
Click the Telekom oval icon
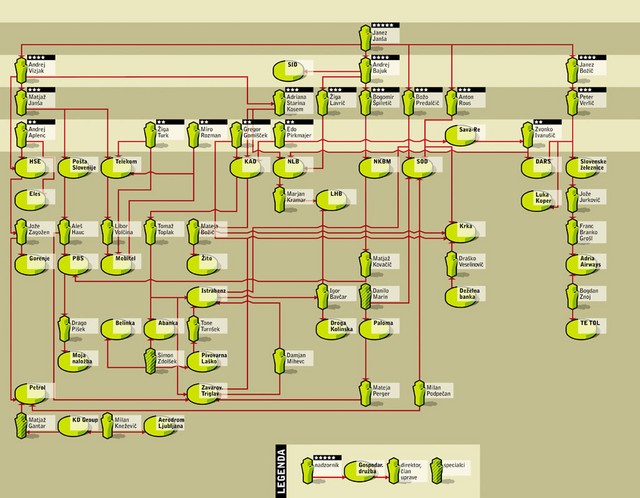(117, 168)
